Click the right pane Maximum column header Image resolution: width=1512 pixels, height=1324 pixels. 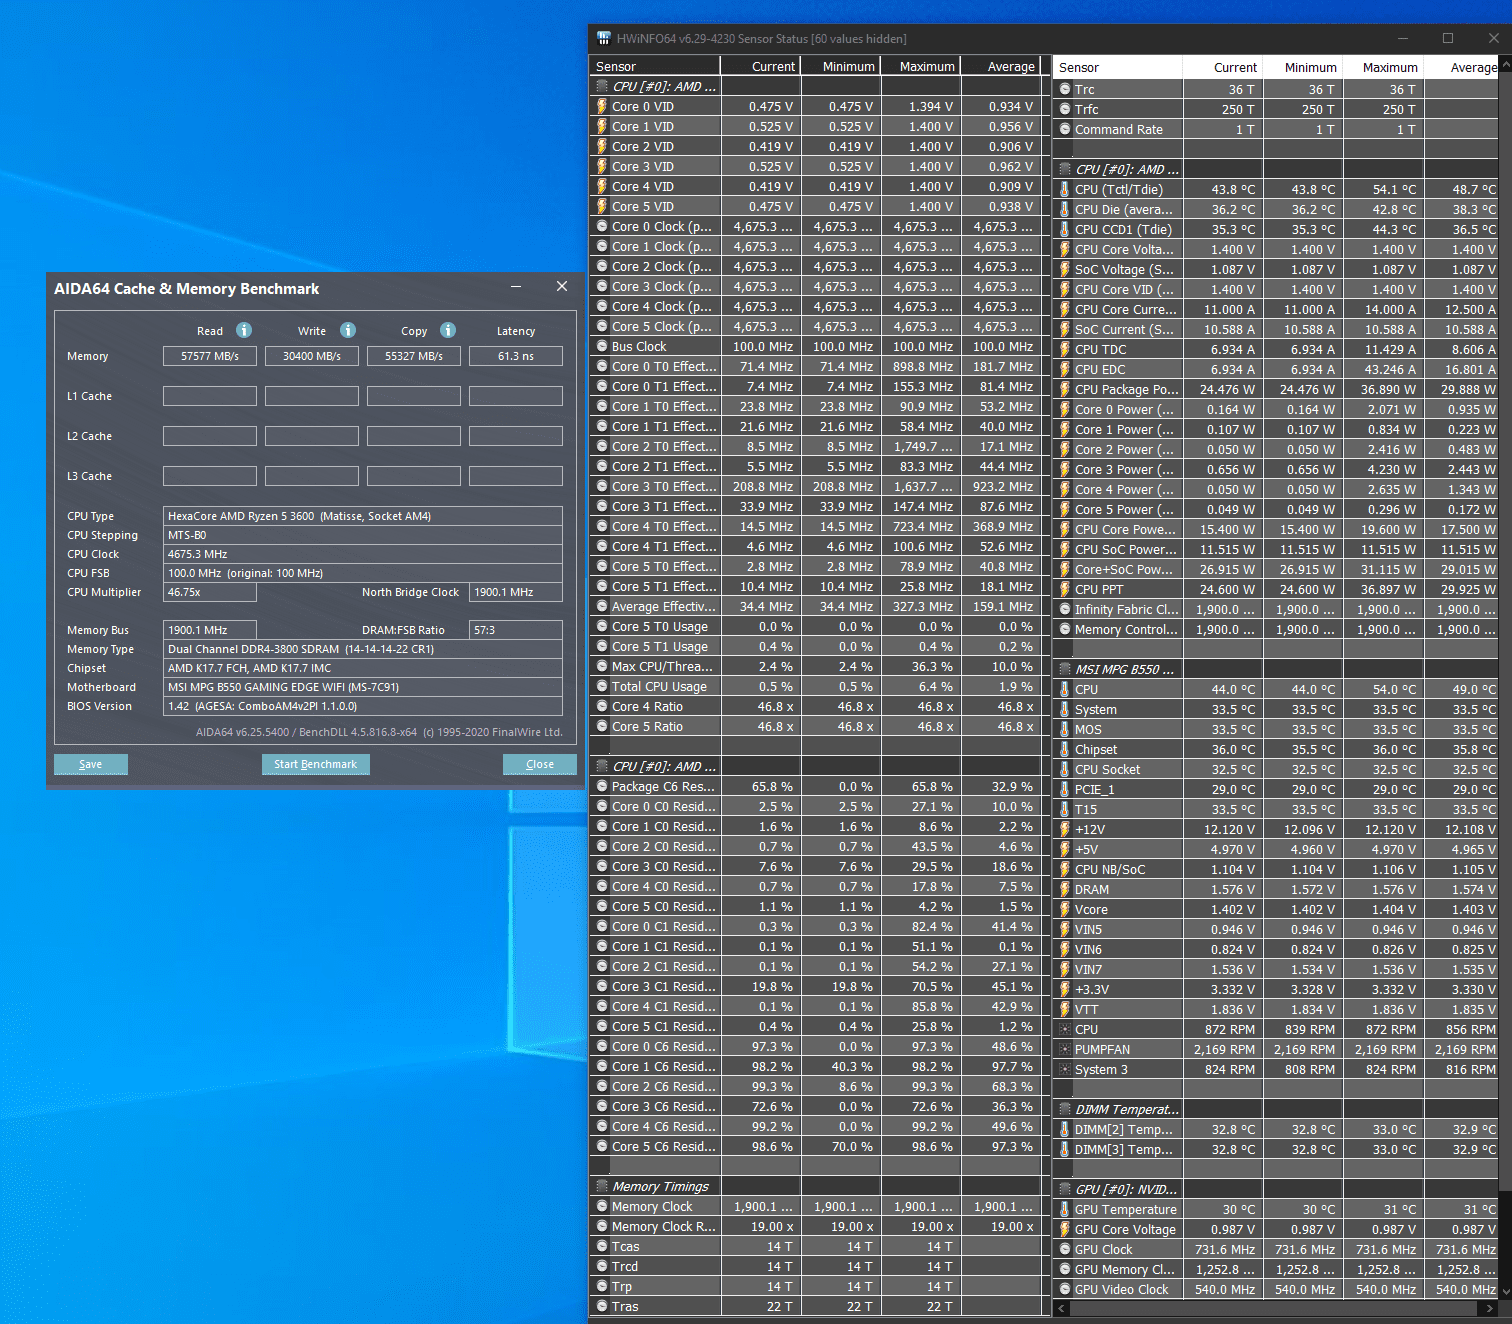(x=1383, y=67)
